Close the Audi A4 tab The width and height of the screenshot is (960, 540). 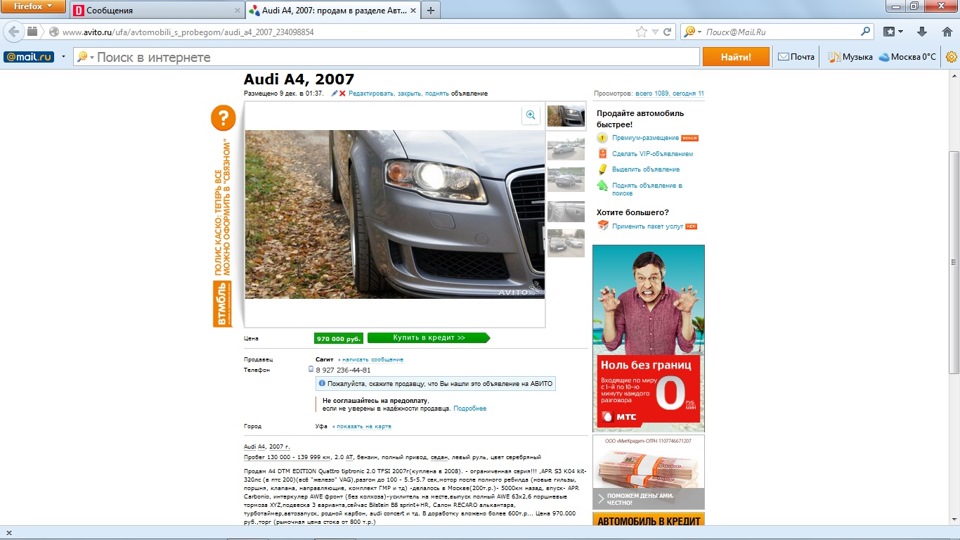[x=413, y=10]
